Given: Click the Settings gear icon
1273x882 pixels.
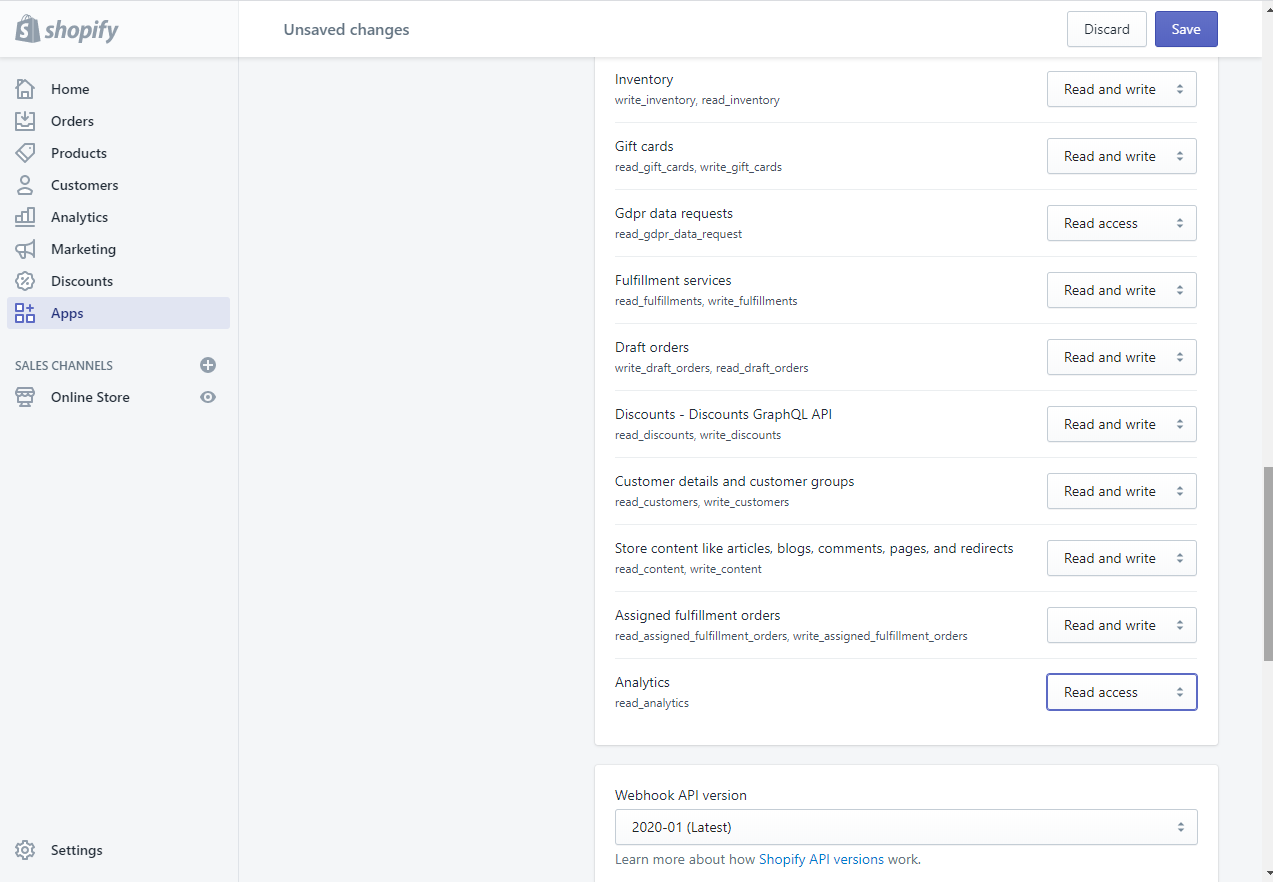Looking at the screenshot, I should click(x=25, y=850).
